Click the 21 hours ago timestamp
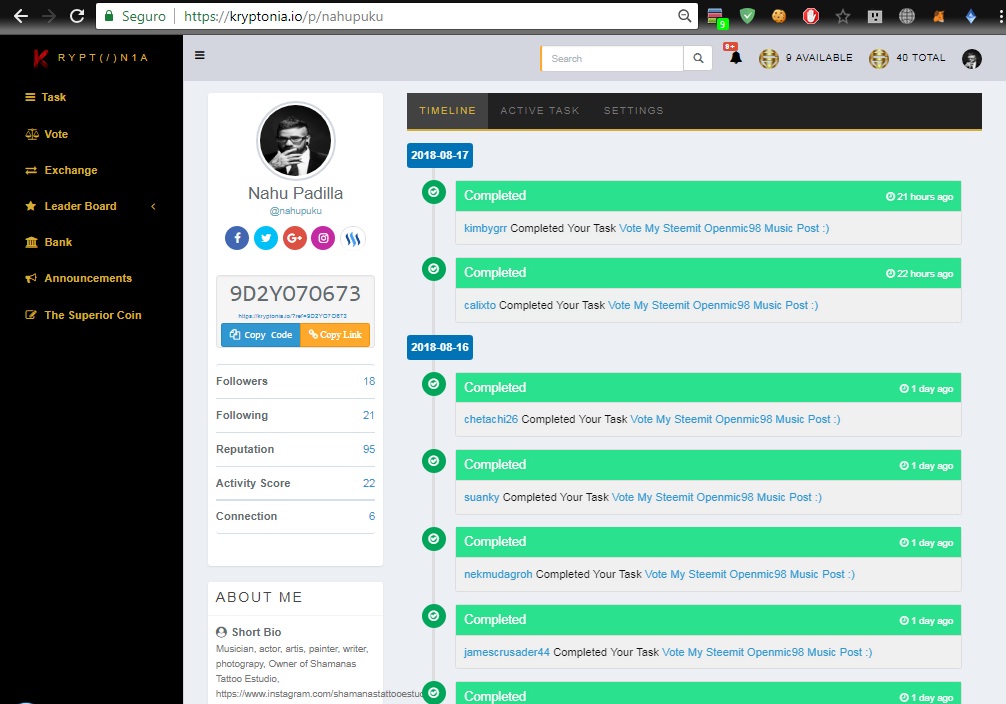Image resolution: width=1006 pixels, height=704 pixels. (x=919, y=196)
